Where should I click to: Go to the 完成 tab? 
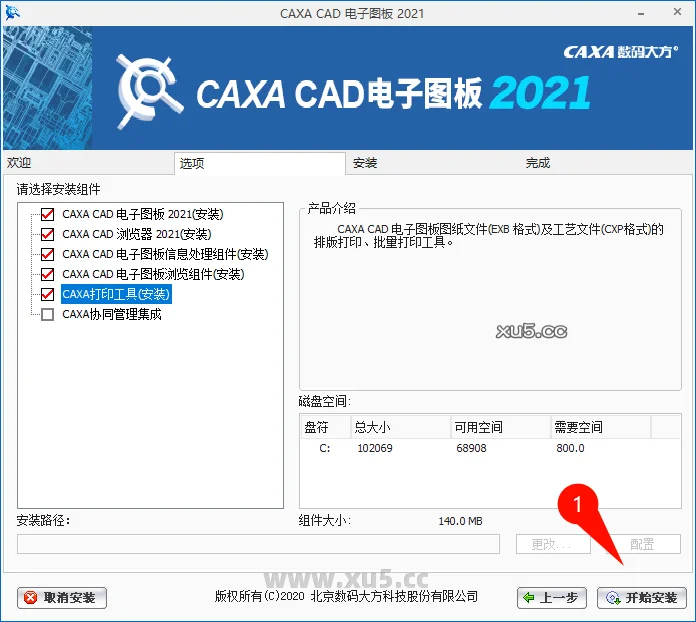point(538,163)
